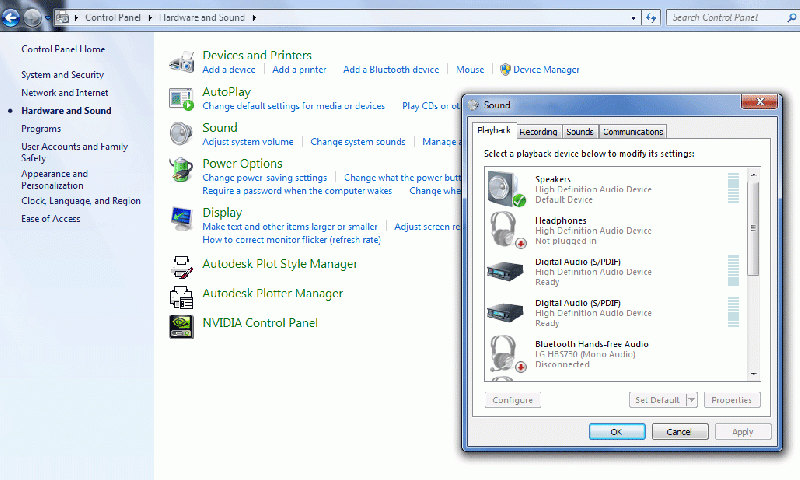Image resolution: width=800 pixels, height=480 pixels.
Task: Click the device list scrollbar thumb
Action: click(x=753, y=228)
